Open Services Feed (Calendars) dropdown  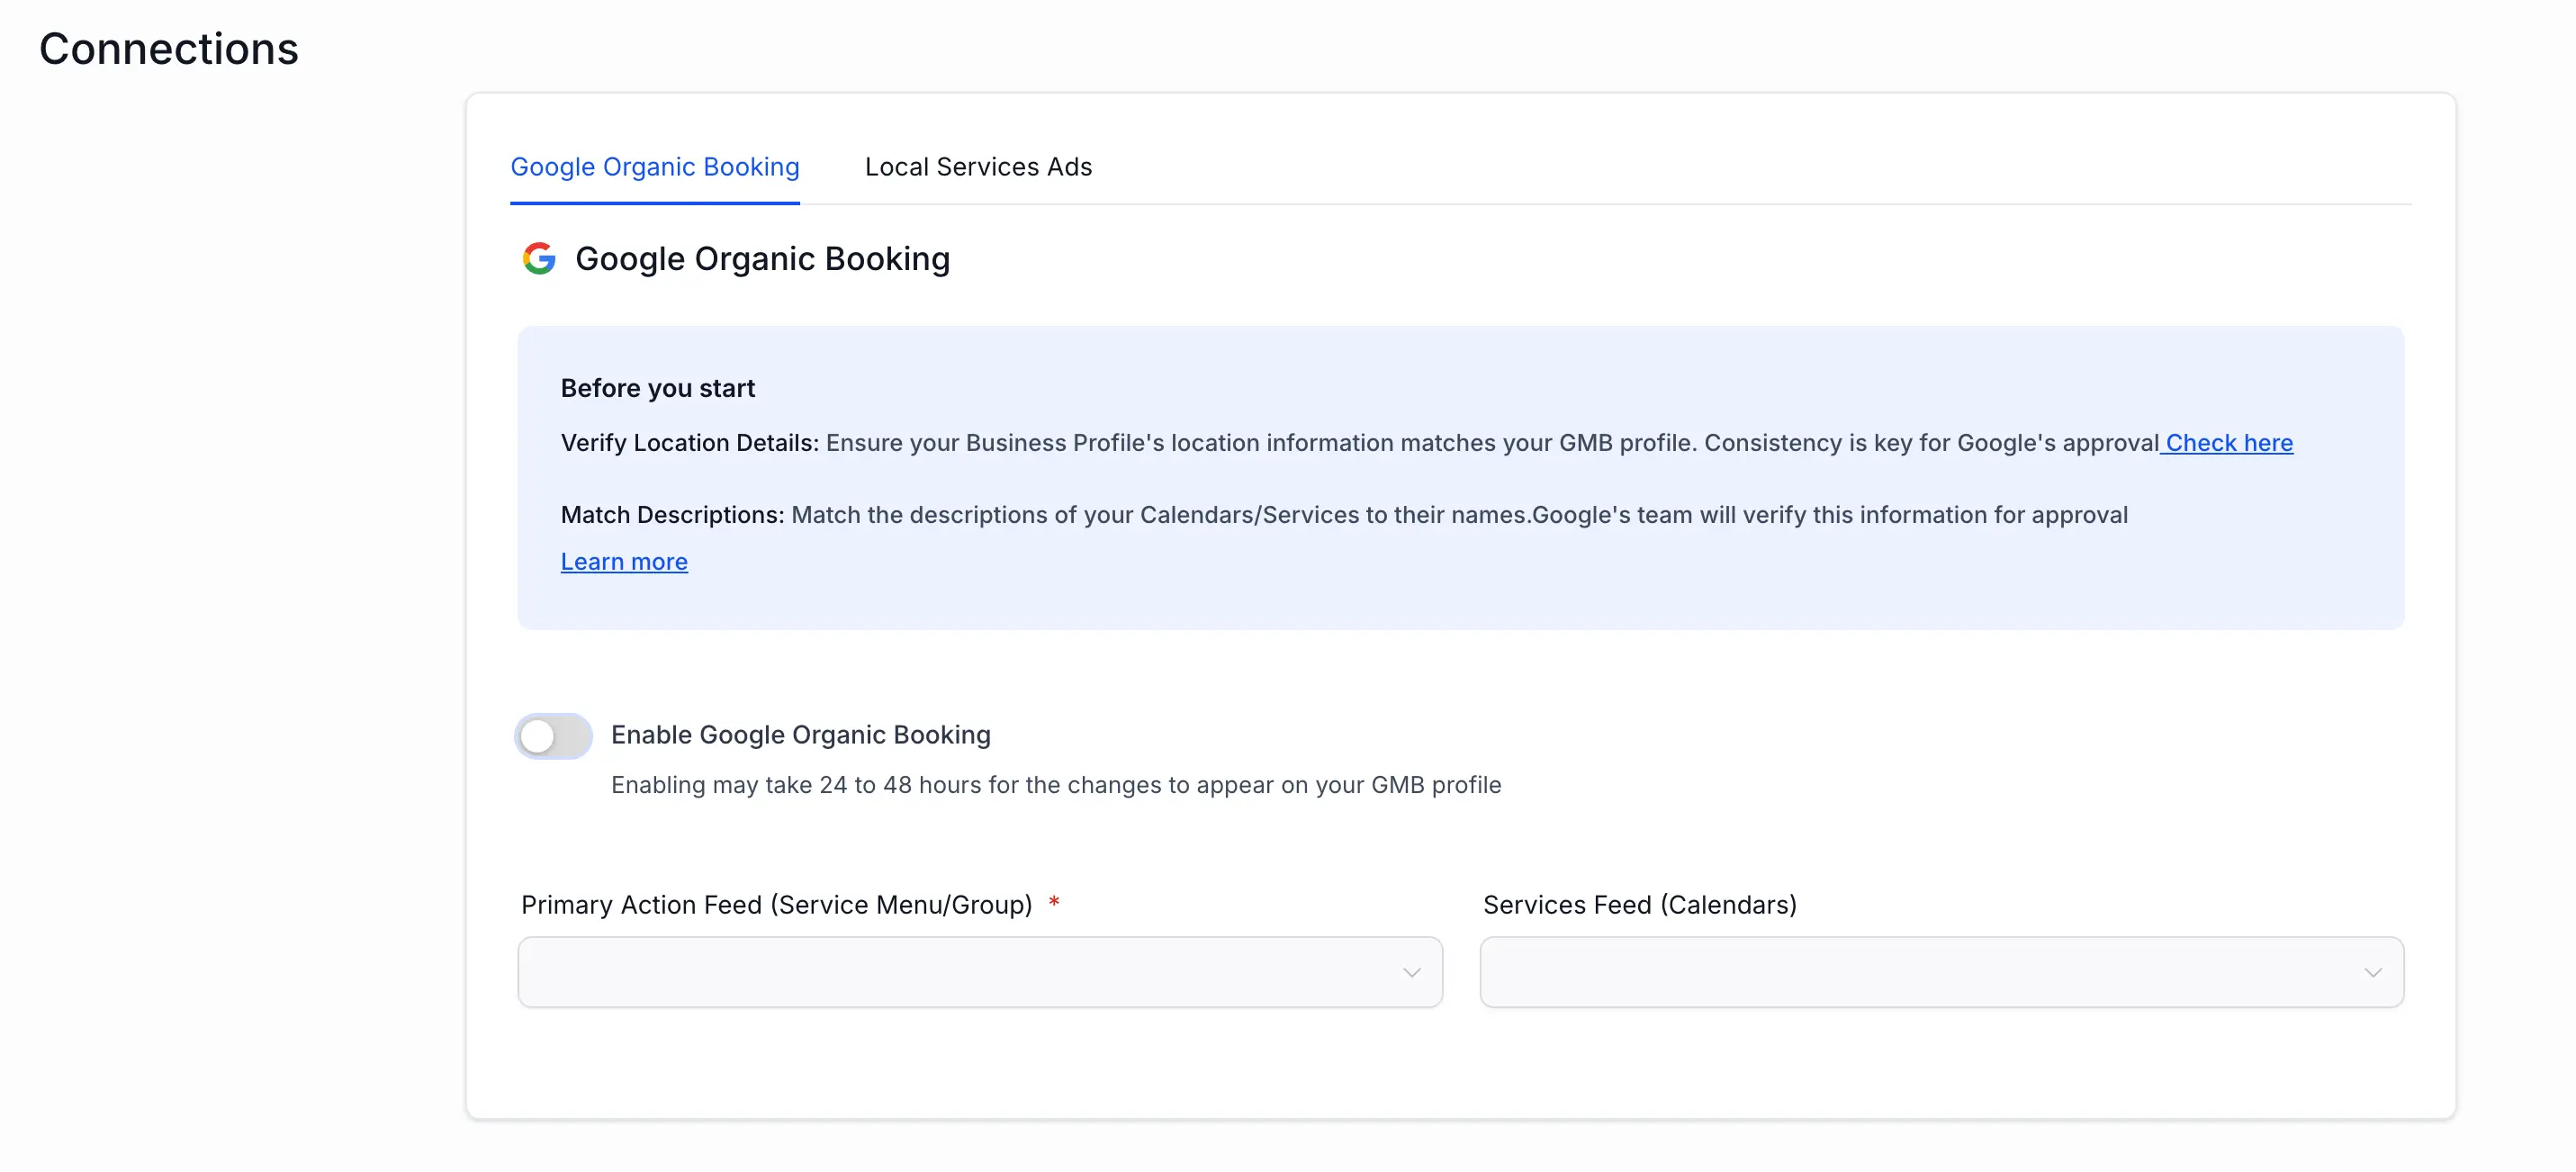click(x=1942, y=972)
